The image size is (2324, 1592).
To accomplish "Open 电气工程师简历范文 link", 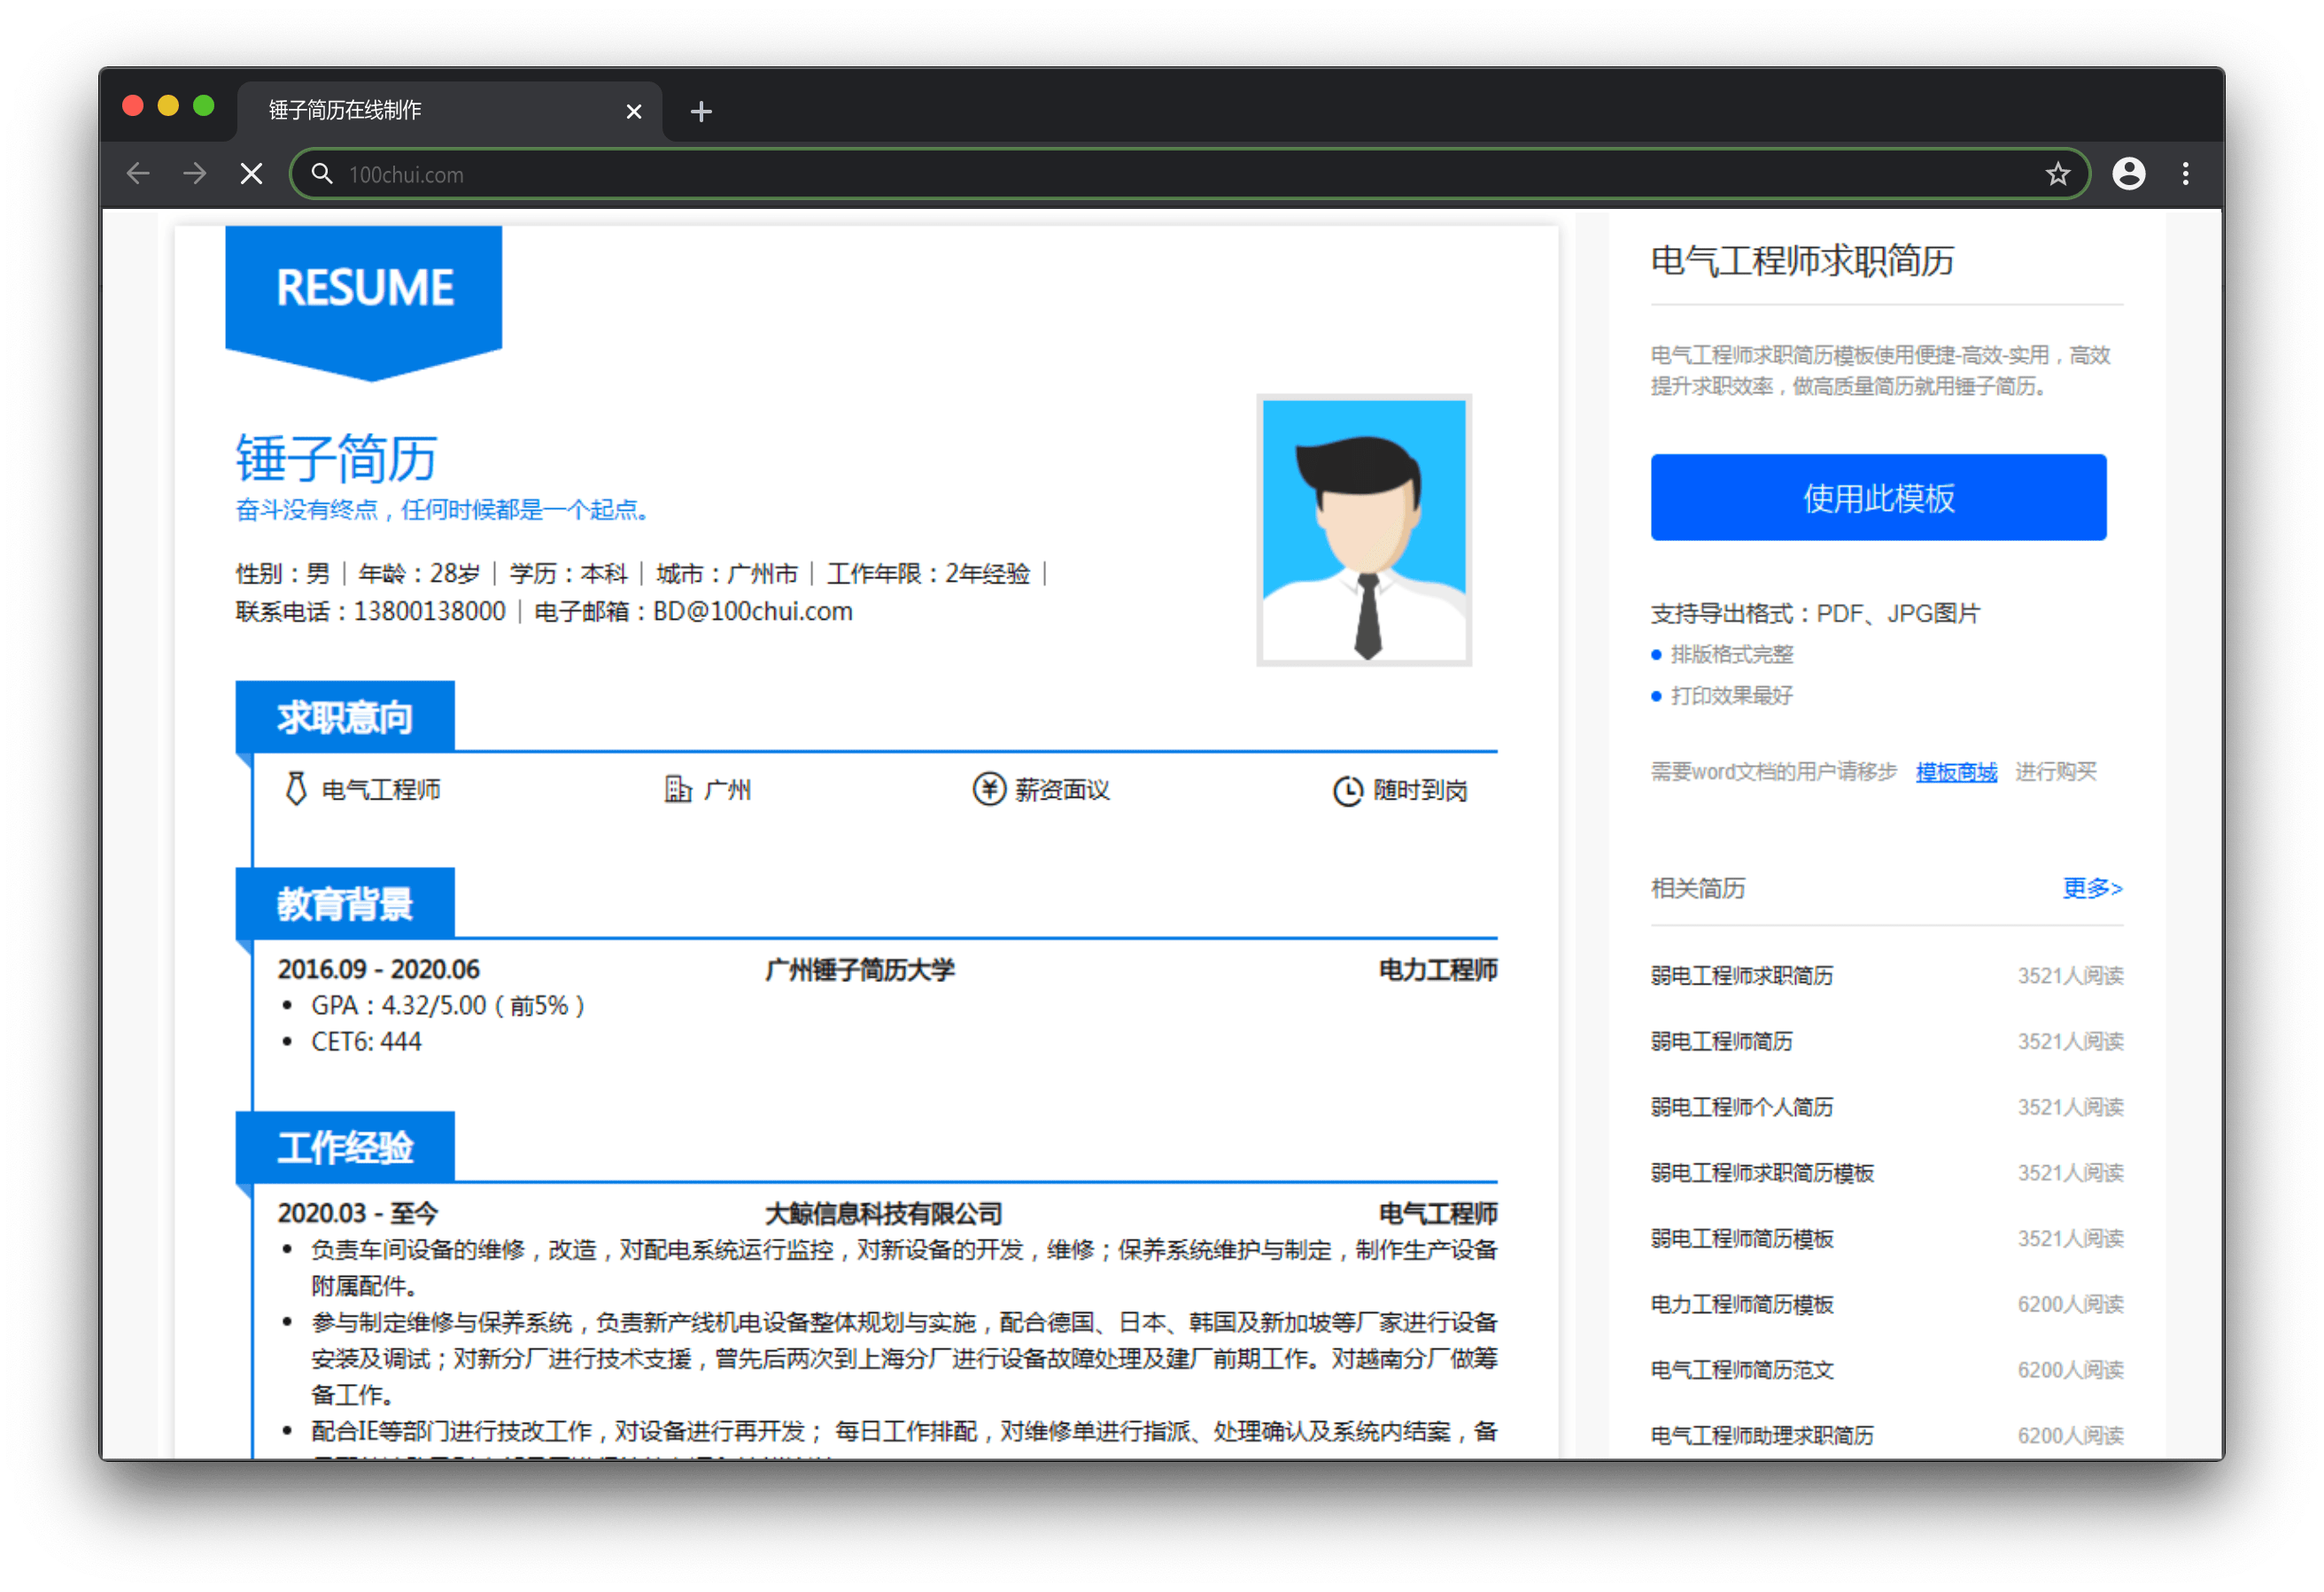I will 1742,1370.
